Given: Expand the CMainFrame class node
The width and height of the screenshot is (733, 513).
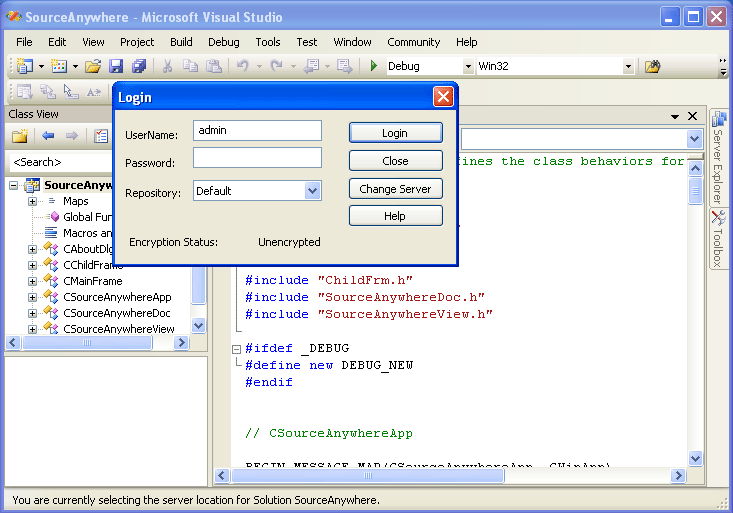Looking at the screenshot, I should (32, 282).
